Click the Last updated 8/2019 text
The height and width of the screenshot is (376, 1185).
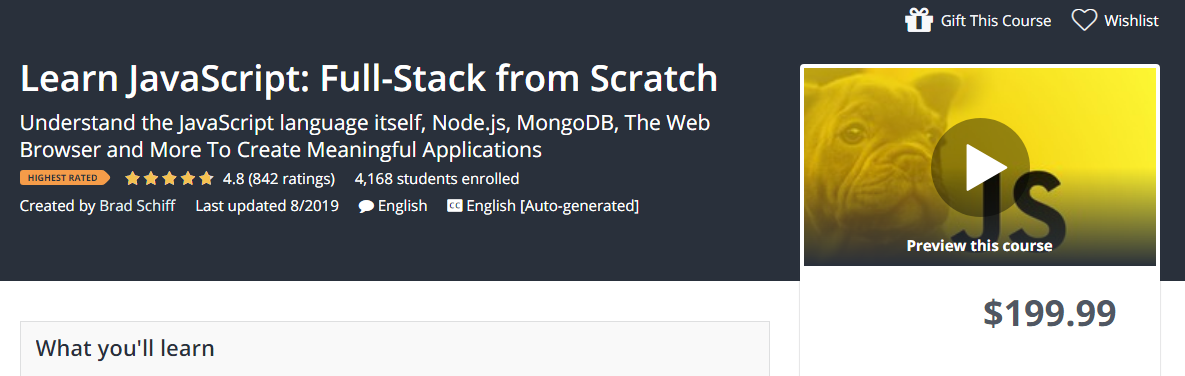(267, 205)
